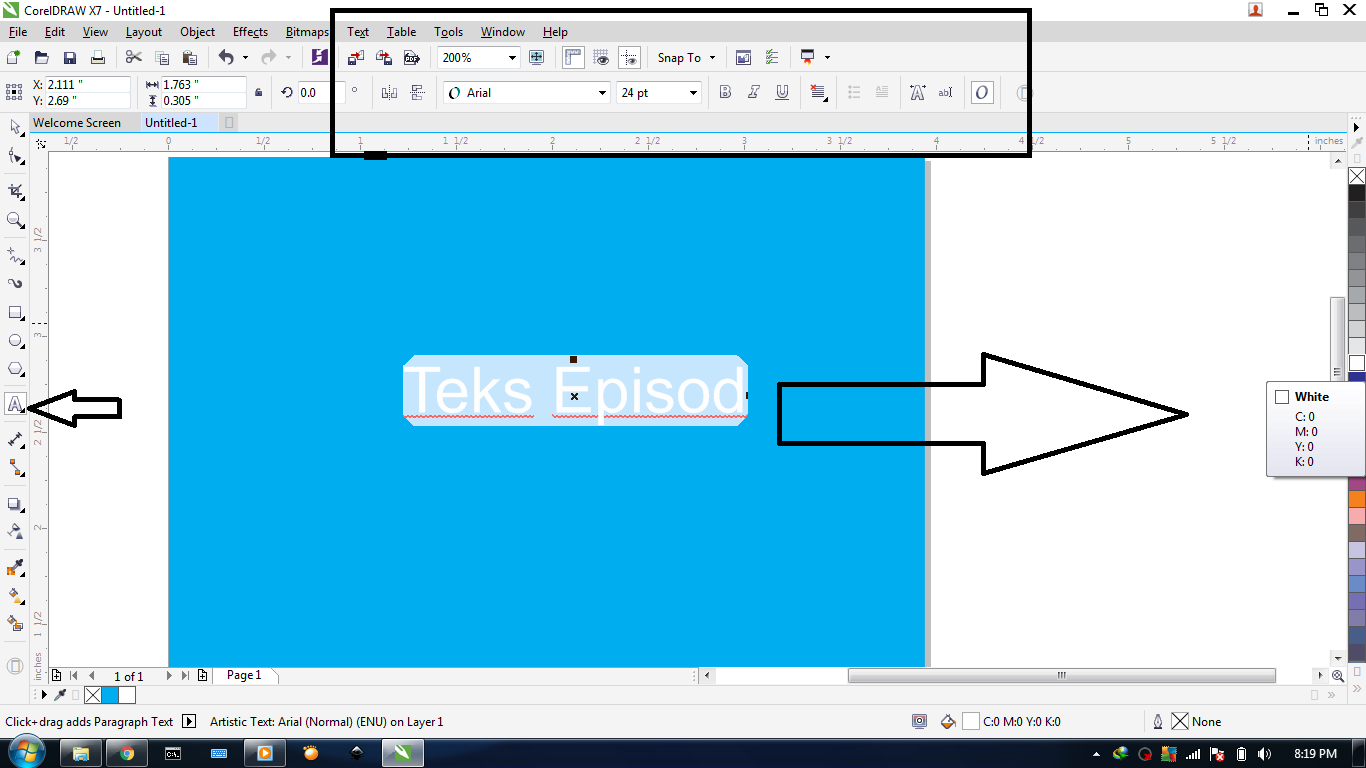The width and height of the screenshot is (1366, 768).
Task: Select the Page 1 tab
Action: [244, 676]
